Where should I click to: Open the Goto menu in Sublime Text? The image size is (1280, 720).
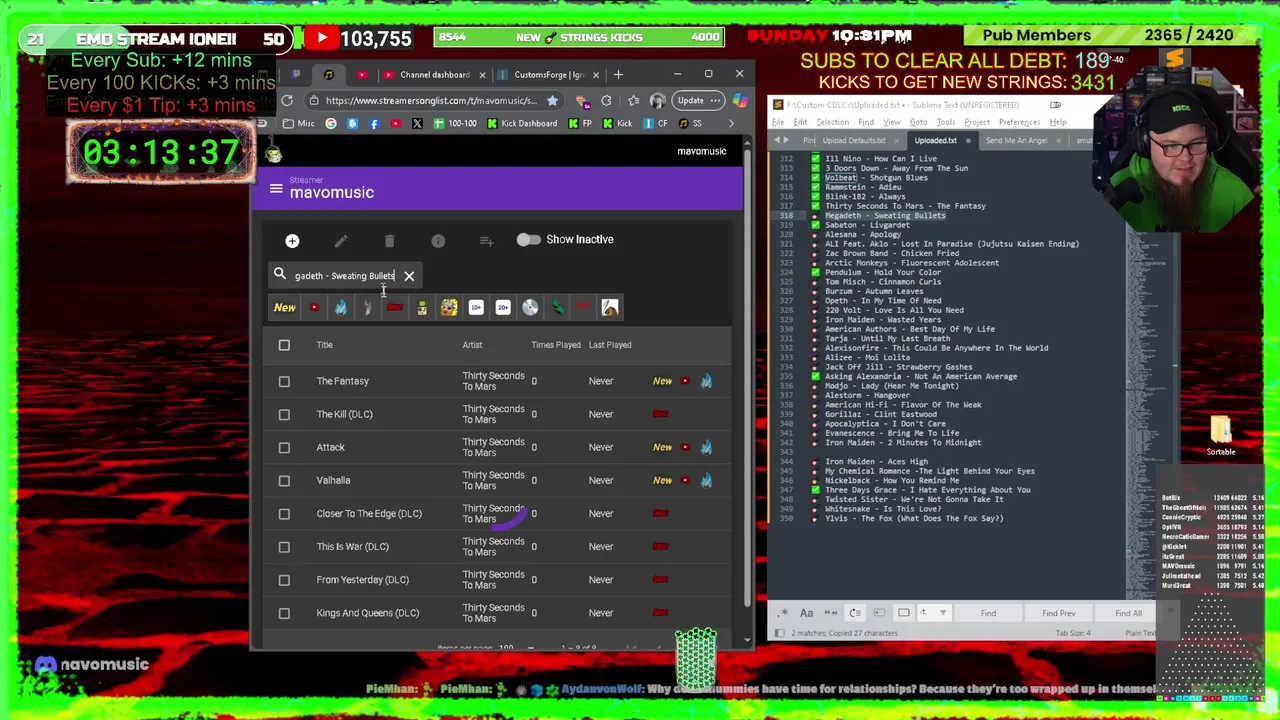pyautogui.click(x=918, y=122)
